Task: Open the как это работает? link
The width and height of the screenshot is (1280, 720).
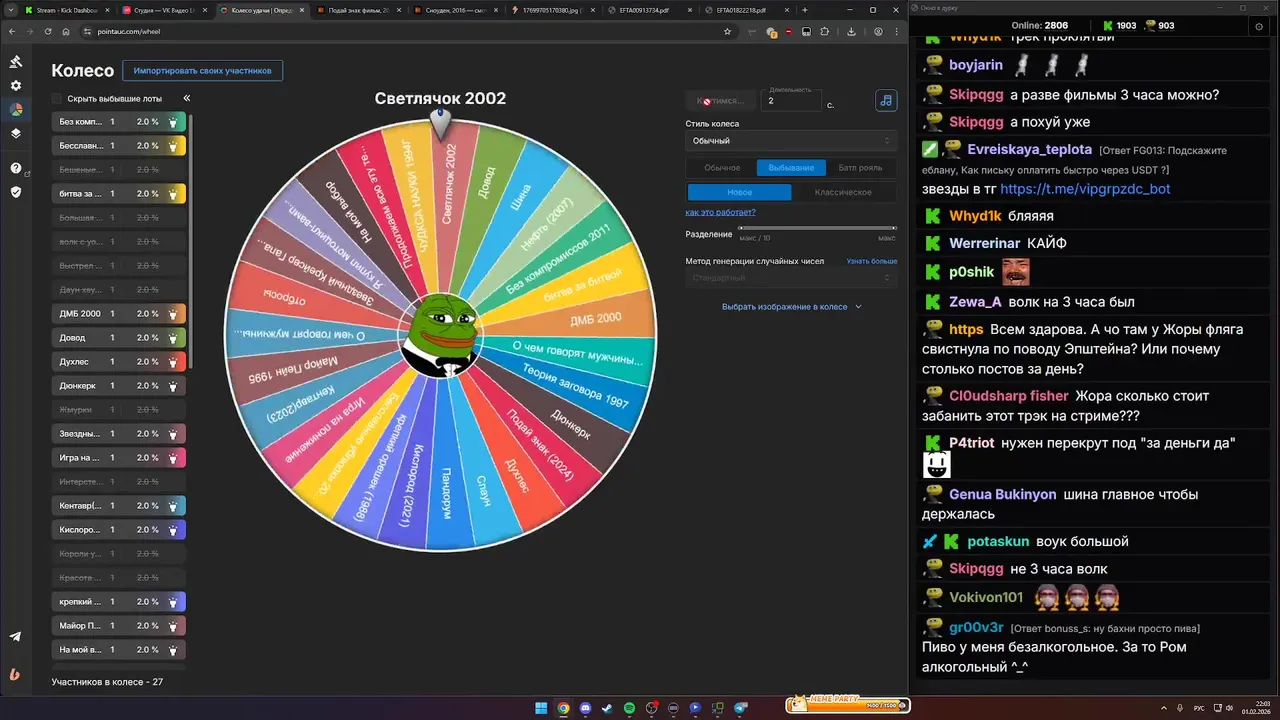Action: pyautogui.click(x=720, y=212)
